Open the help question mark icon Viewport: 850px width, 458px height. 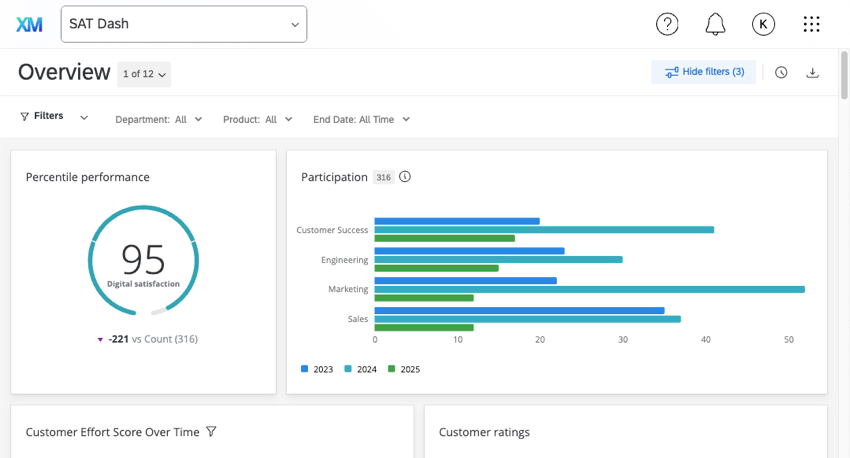coord(667,24)
